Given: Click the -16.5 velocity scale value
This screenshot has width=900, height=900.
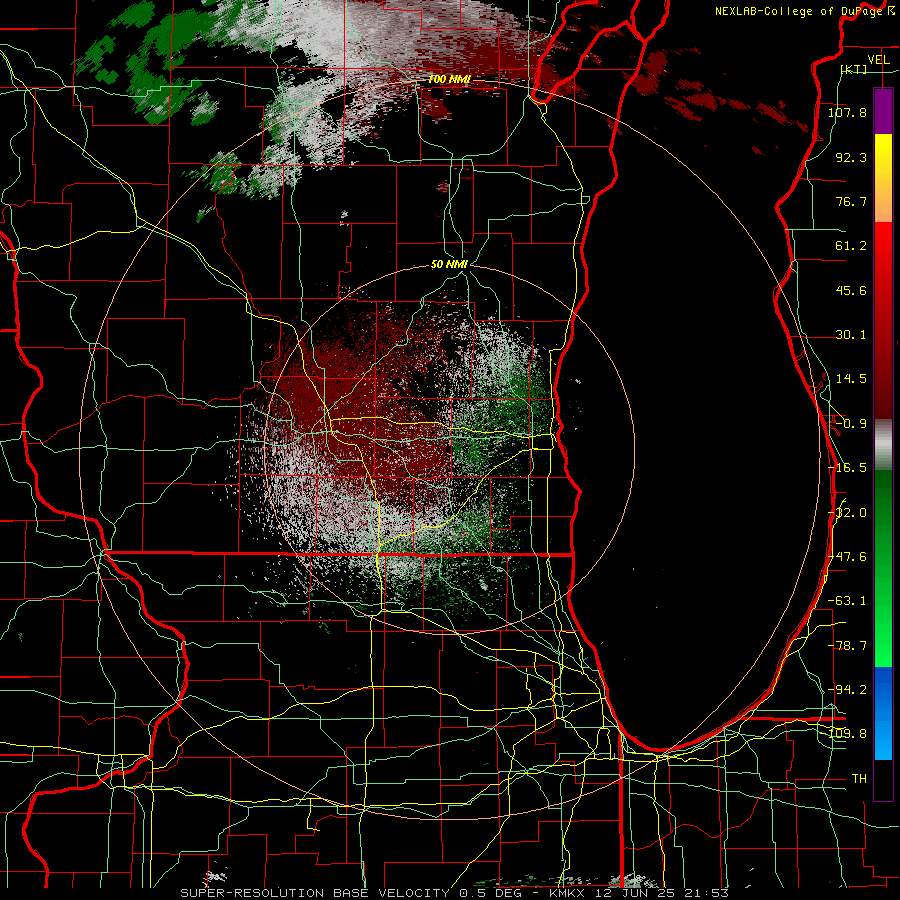Looking at the screenshot, I should (x=847, y=468).
